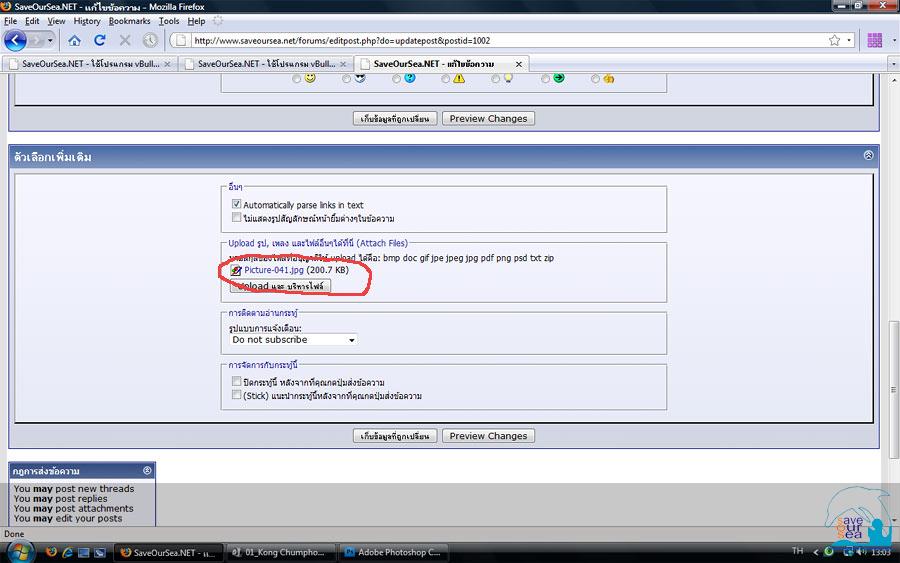The image size is (900, 563).
Task: Tick the (Stick) thread checkbox
Action: point(236,395)
